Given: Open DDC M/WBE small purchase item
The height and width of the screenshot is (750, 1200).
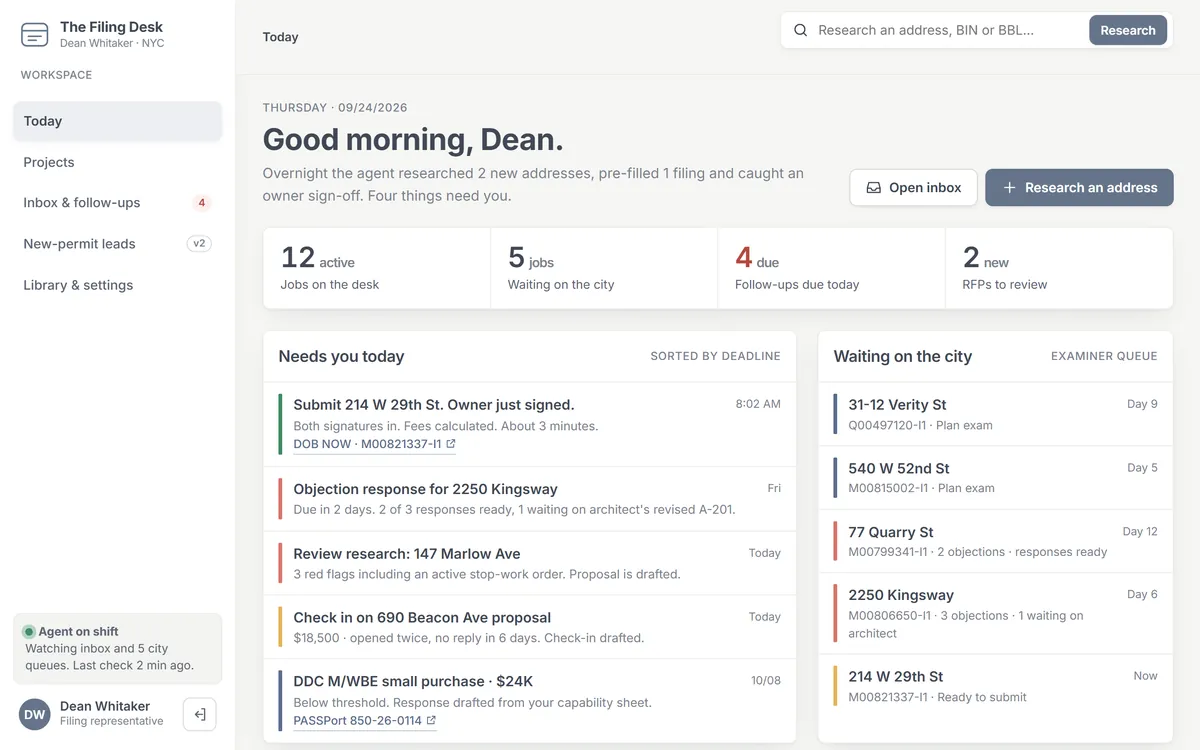Looking at the screenshot, I should tap(530, 700).
